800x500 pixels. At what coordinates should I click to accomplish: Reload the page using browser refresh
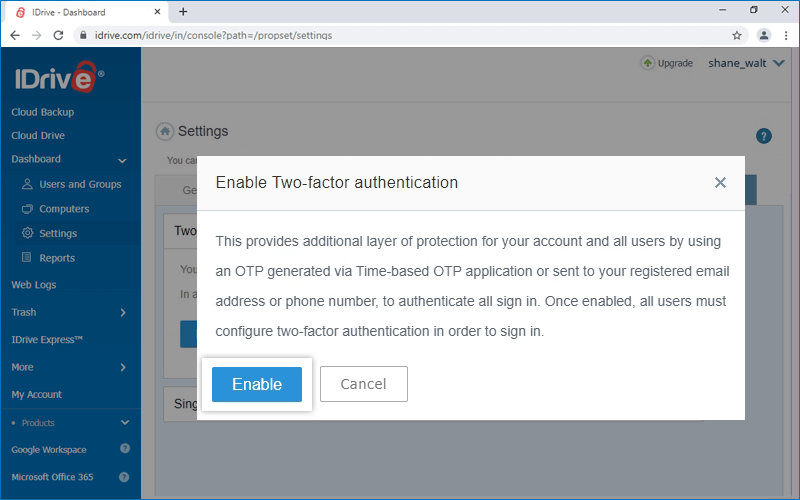[58, 35]
